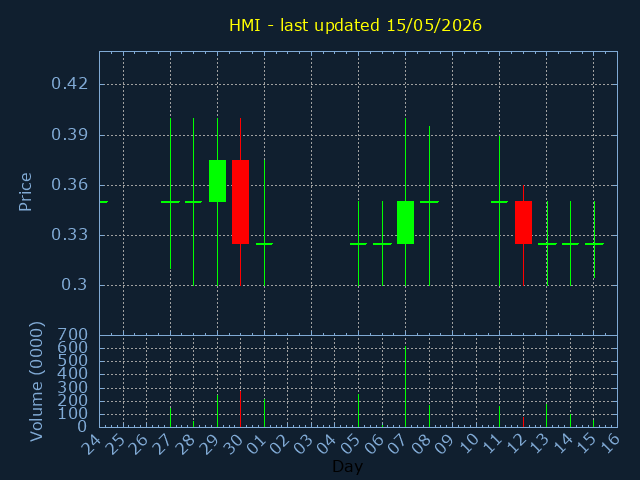Viewport: 640px width, 480px height.
Task: Click the "Day" x-axis label
Action: (x=347, y=466)
